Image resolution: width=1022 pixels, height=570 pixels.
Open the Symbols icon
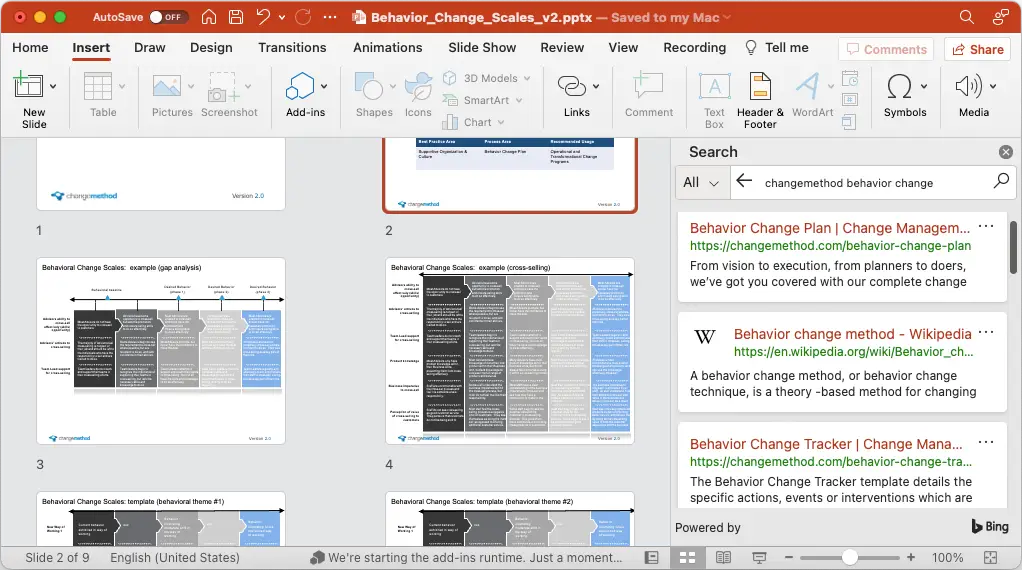point(899,86)
